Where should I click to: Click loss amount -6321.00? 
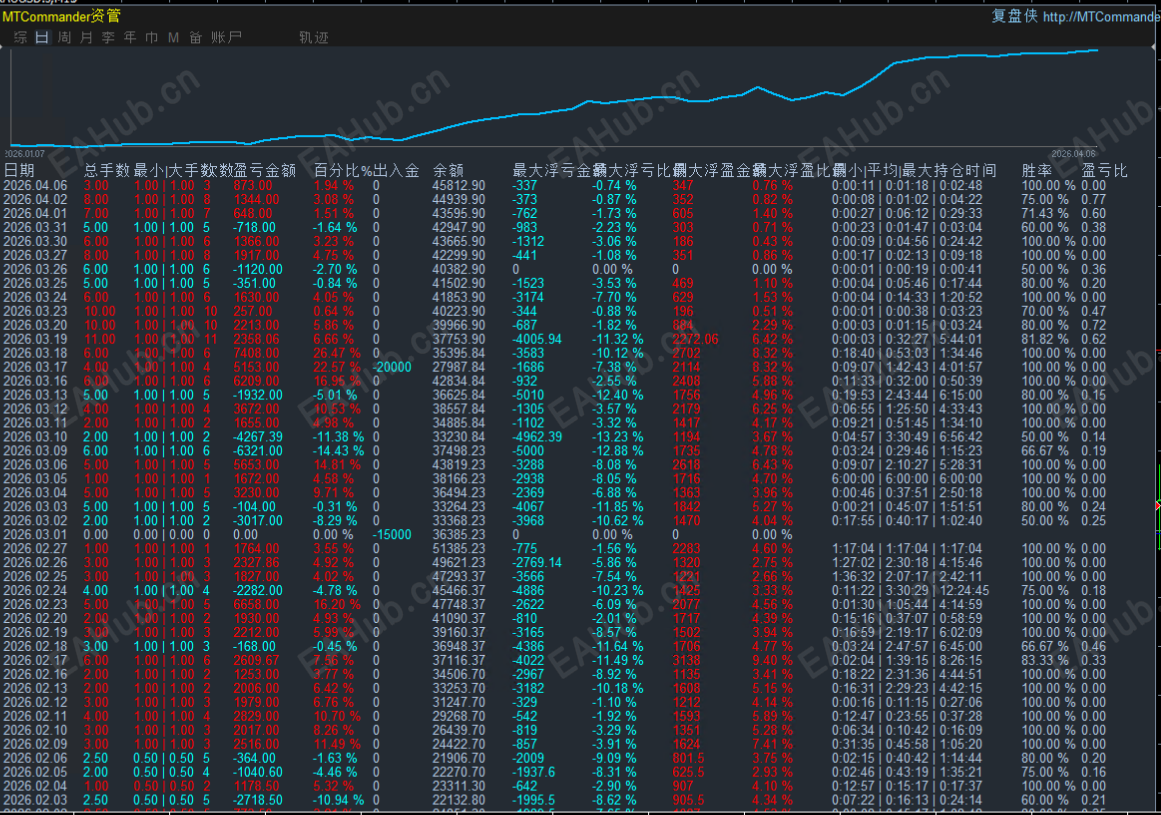point(258,451)
